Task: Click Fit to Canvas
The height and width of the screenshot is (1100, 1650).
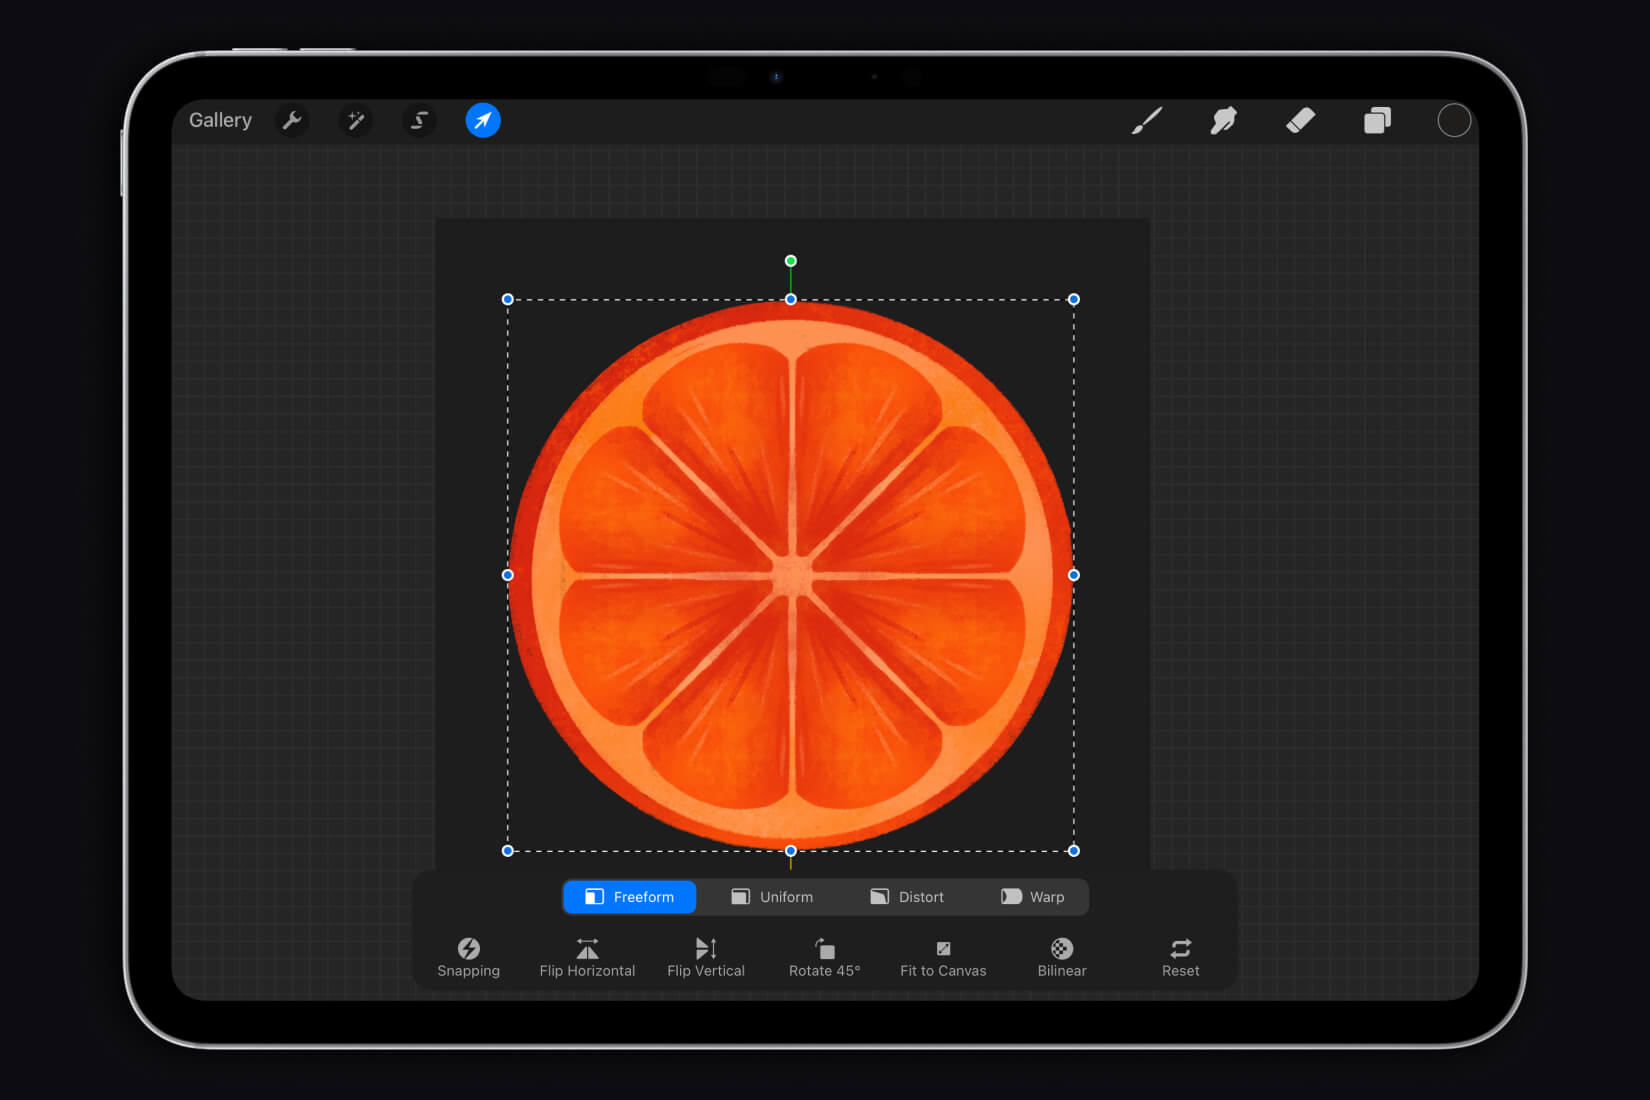Action: pos(943,957)
